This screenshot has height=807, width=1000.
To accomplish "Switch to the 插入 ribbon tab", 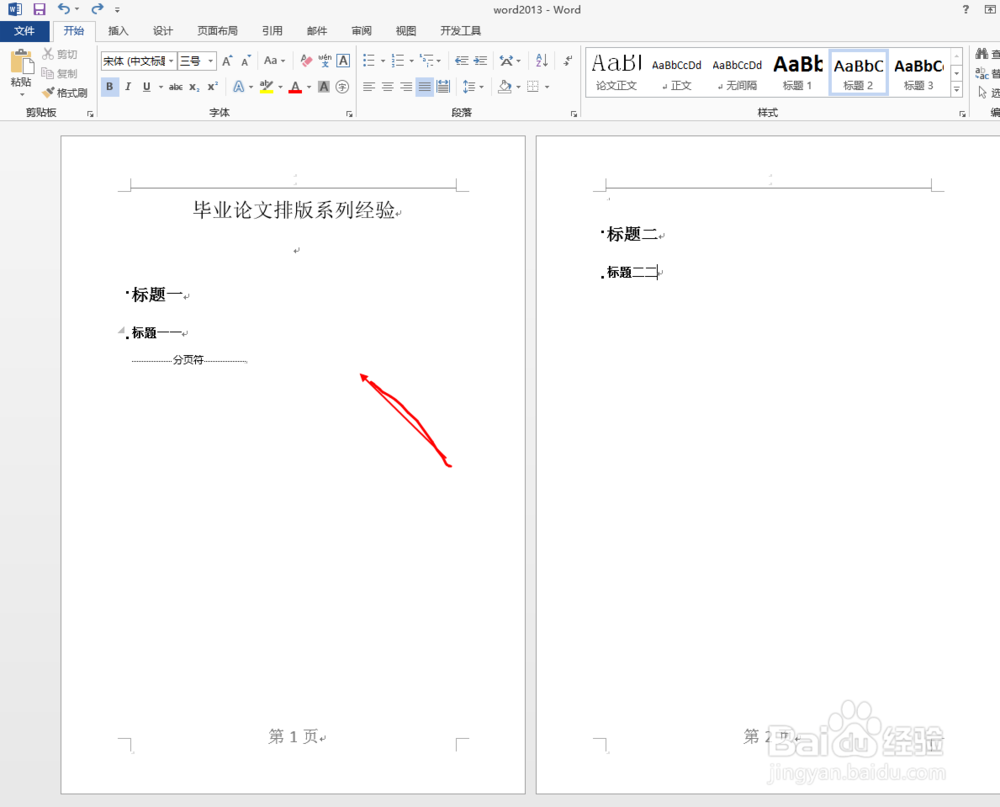I will [117, 31].
